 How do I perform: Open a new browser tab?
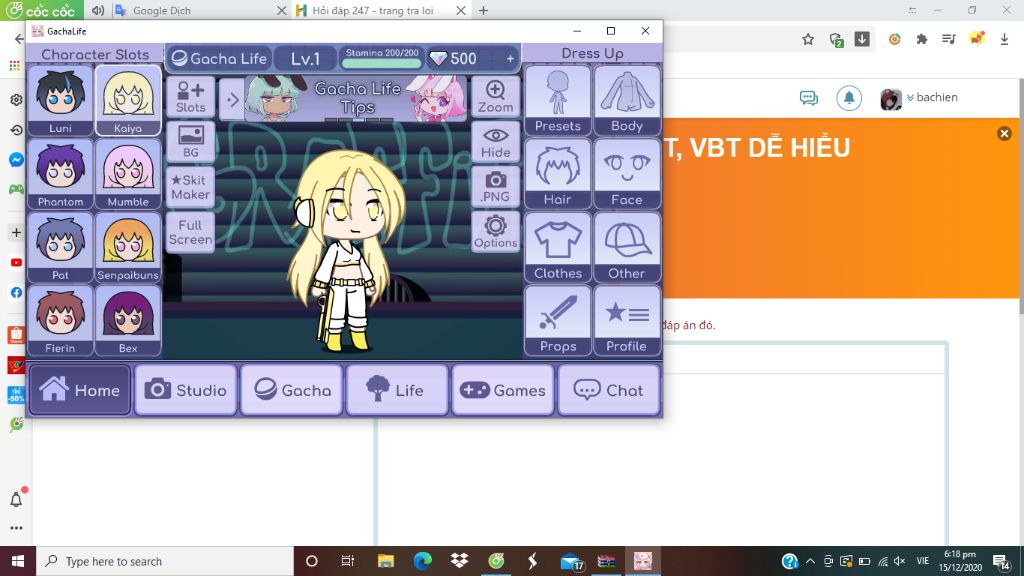[483, 10]
